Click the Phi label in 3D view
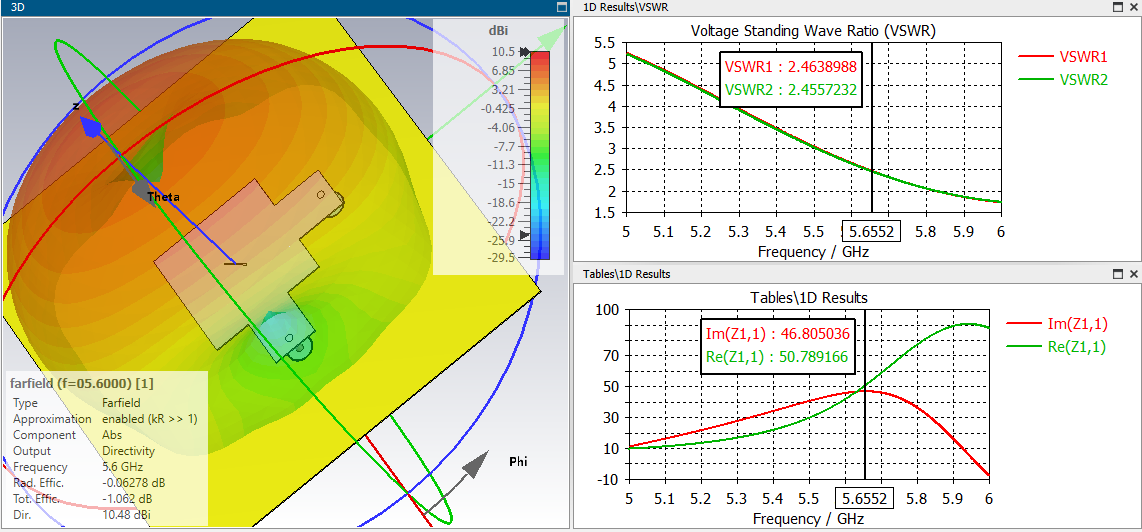The width and height of the screenshot is (1142, 532). pyautogui.click(x=518, y=462)
